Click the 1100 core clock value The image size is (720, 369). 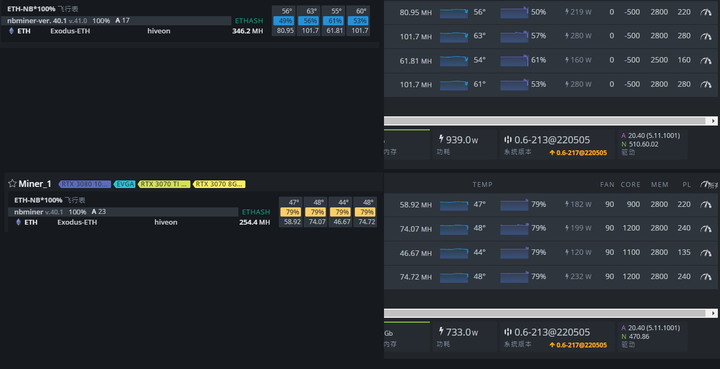[631, 252]
